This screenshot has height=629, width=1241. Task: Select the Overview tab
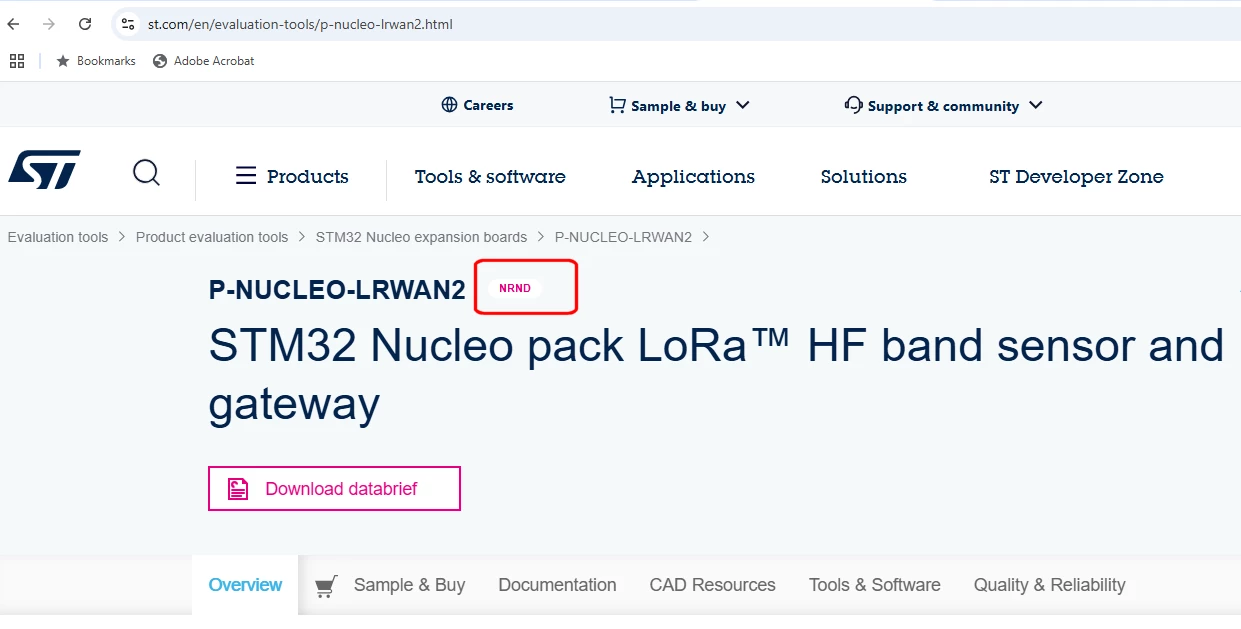click(245, 585)
